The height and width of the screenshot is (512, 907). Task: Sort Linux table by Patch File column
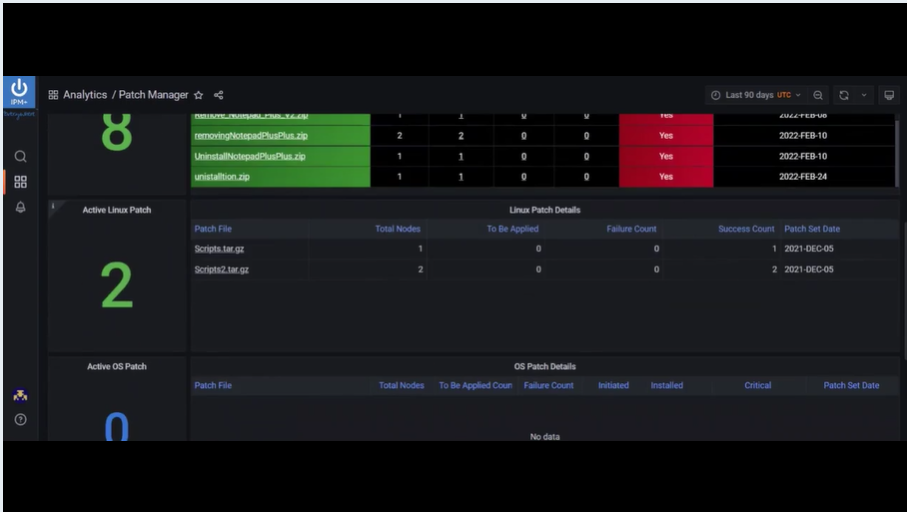pos(213,229)
